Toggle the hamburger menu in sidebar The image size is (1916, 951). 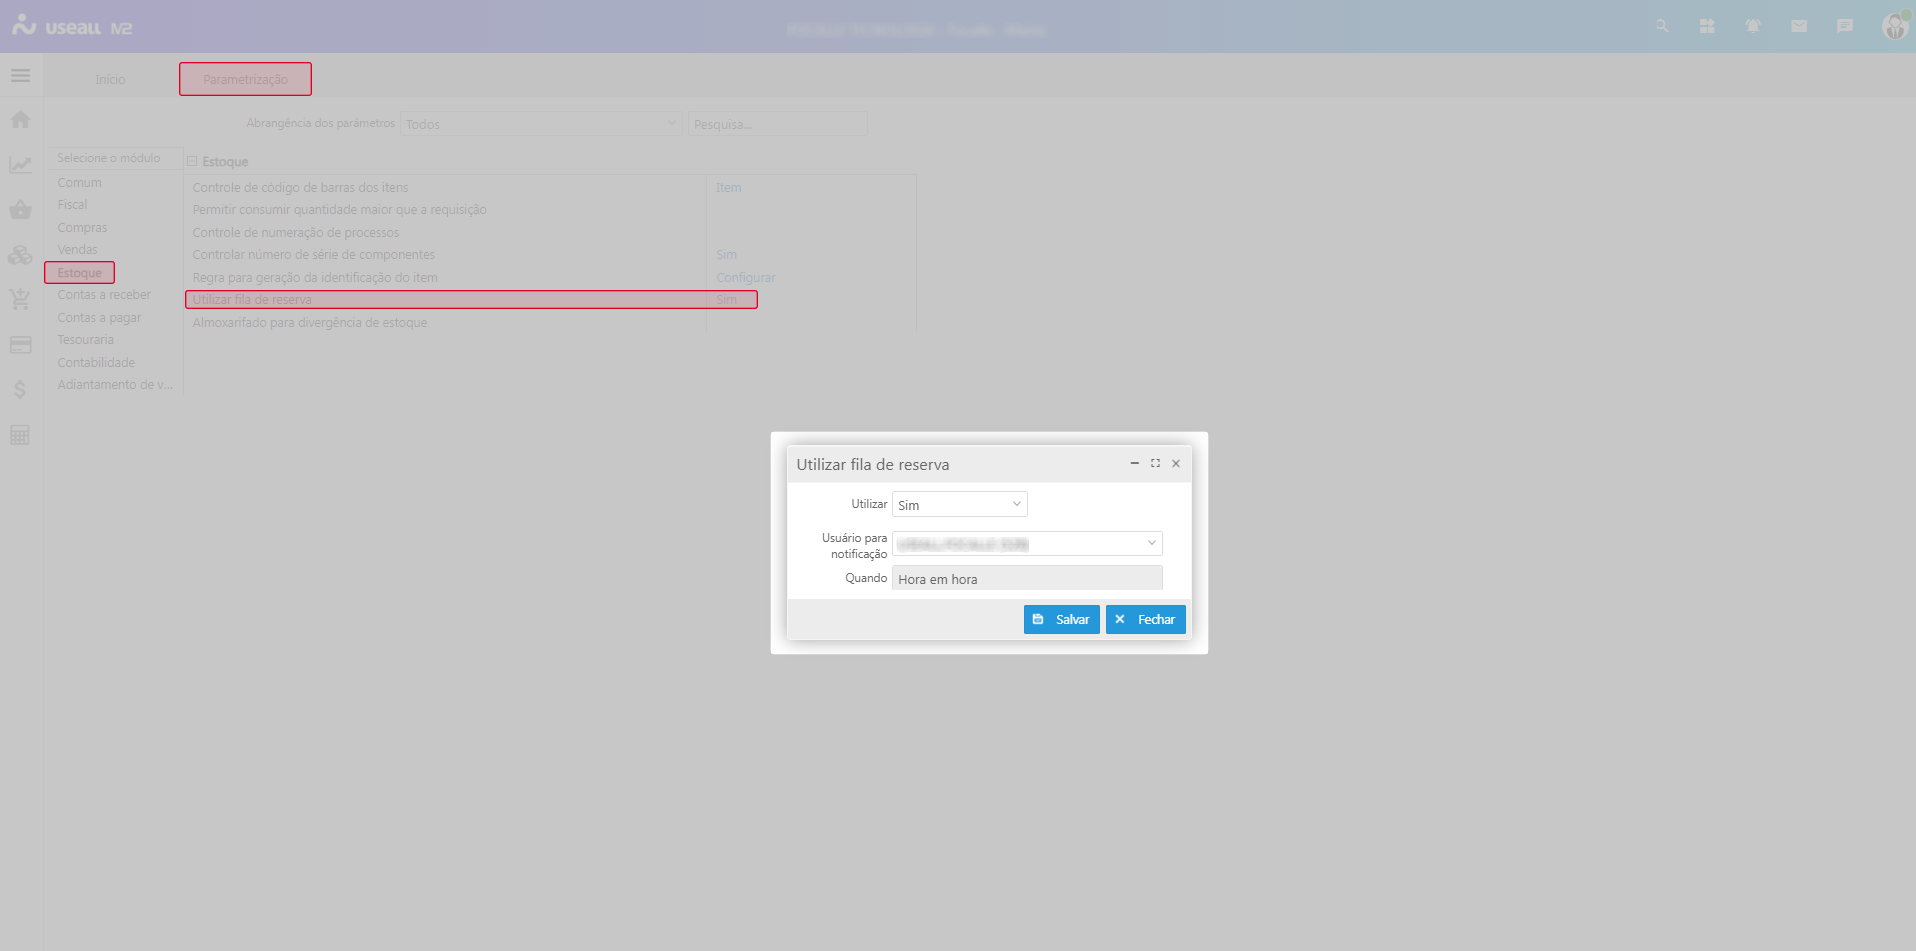tap(20, 76)
